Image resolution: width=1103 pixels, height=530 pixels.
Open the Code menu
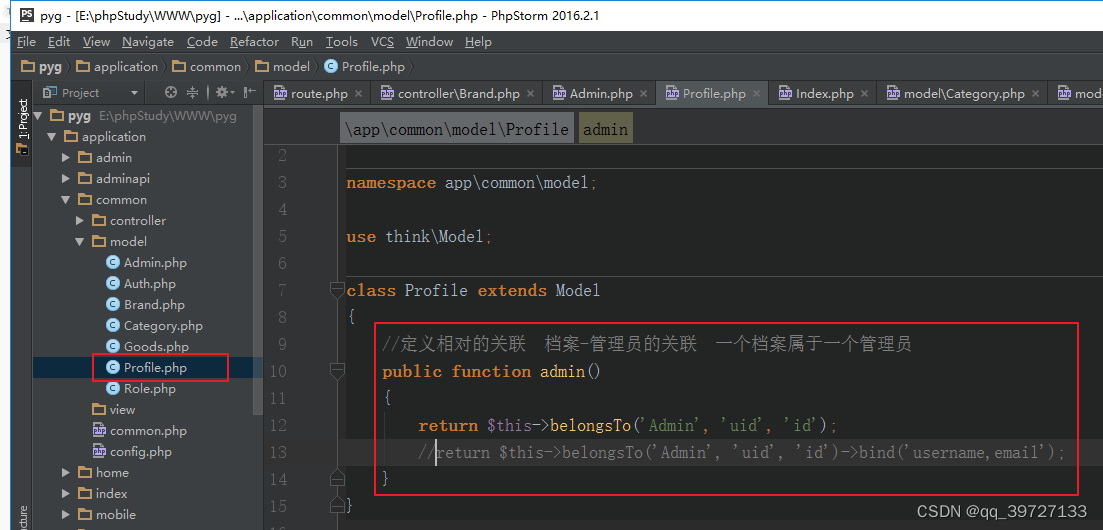click(202, 42)
